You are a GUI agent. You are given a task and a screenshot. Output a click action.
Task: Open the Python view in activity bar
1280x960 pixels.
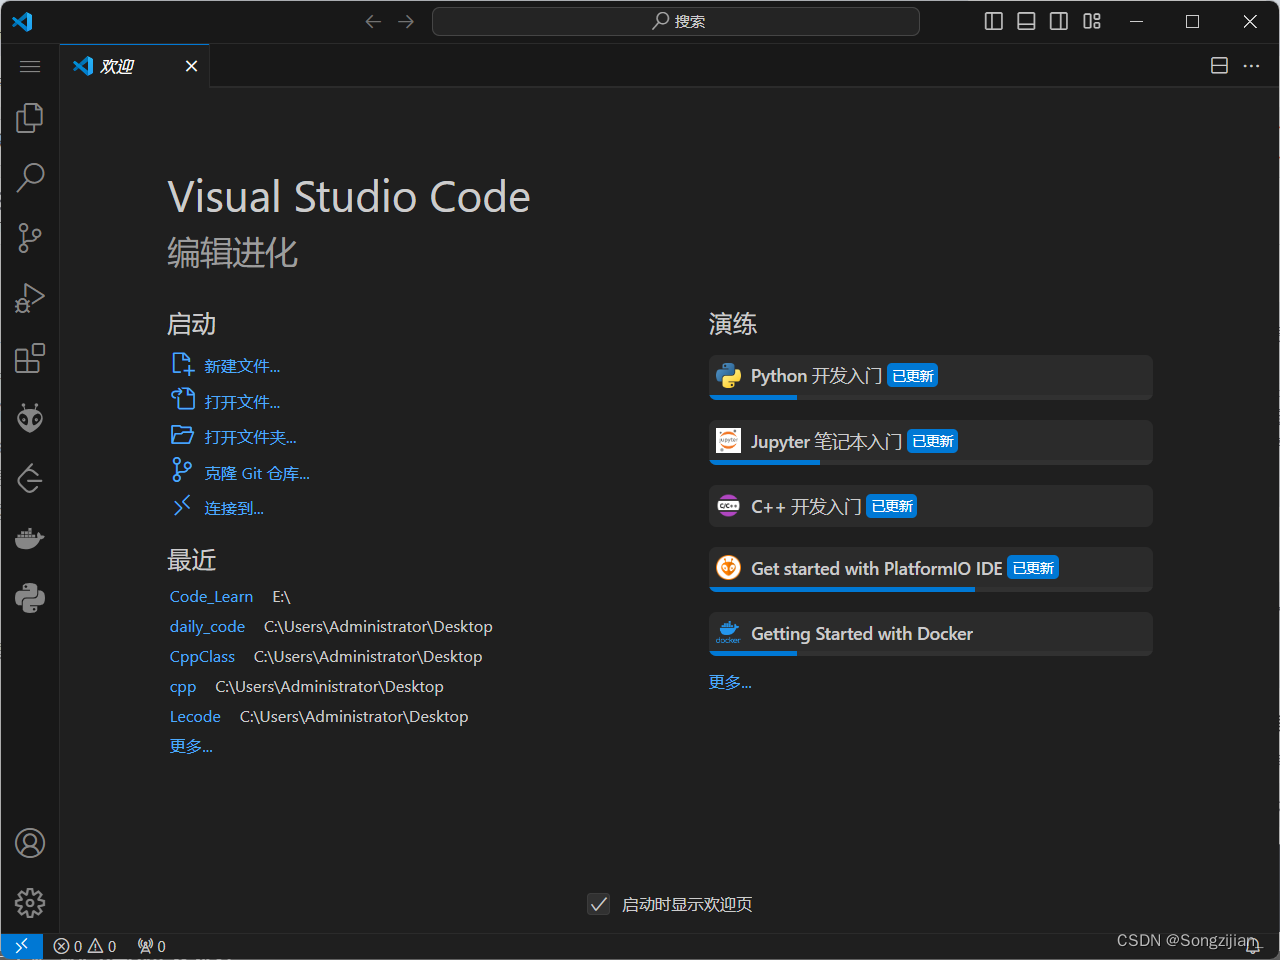(x=30, y=598)
